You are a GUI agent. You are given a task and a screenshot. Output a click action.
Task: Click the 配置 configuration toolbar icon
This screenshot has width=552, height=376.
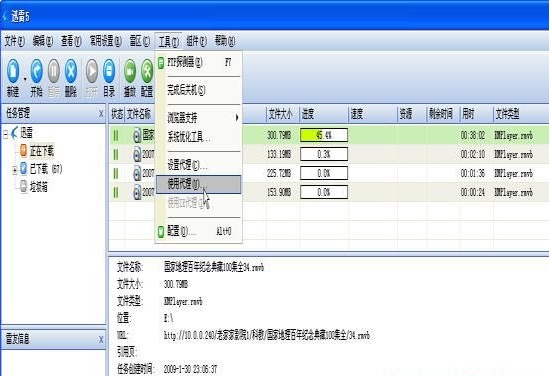pyautogui.click(x=147, y=70)
